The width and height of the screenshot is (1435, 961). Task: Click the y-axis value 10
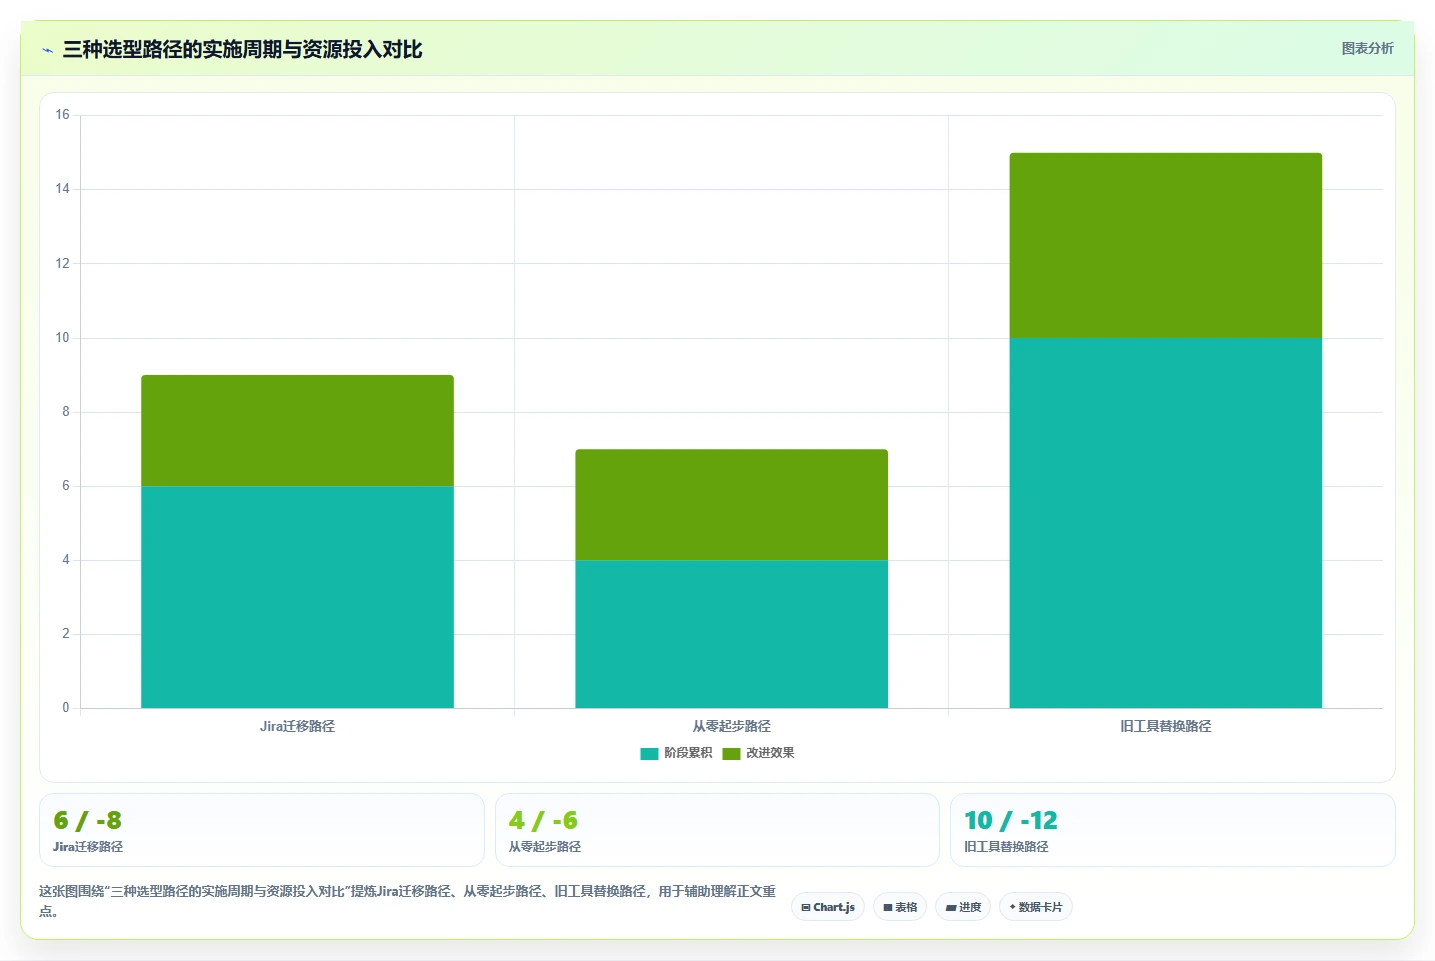click(62, 338)
